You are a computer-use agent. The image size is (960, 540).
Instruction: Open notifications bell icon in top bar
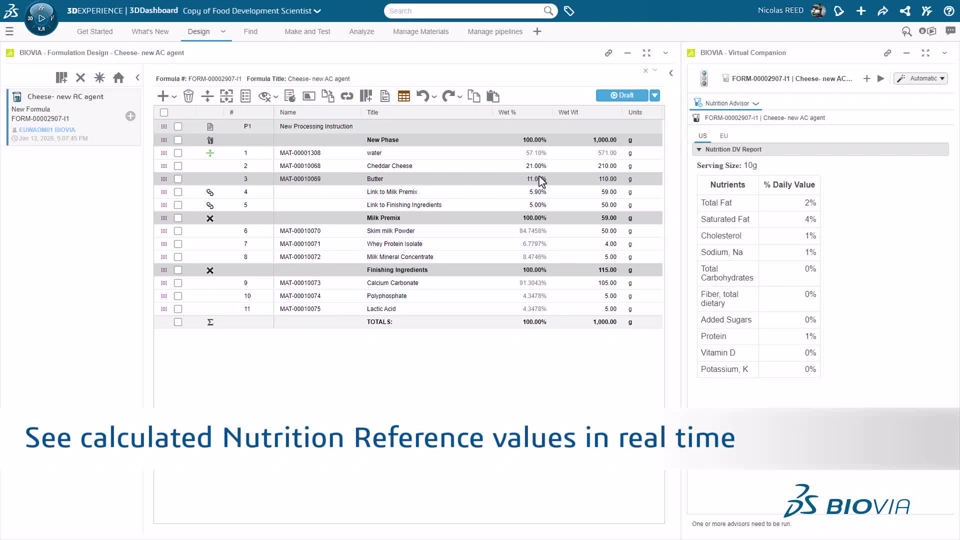tap(839, 11)
